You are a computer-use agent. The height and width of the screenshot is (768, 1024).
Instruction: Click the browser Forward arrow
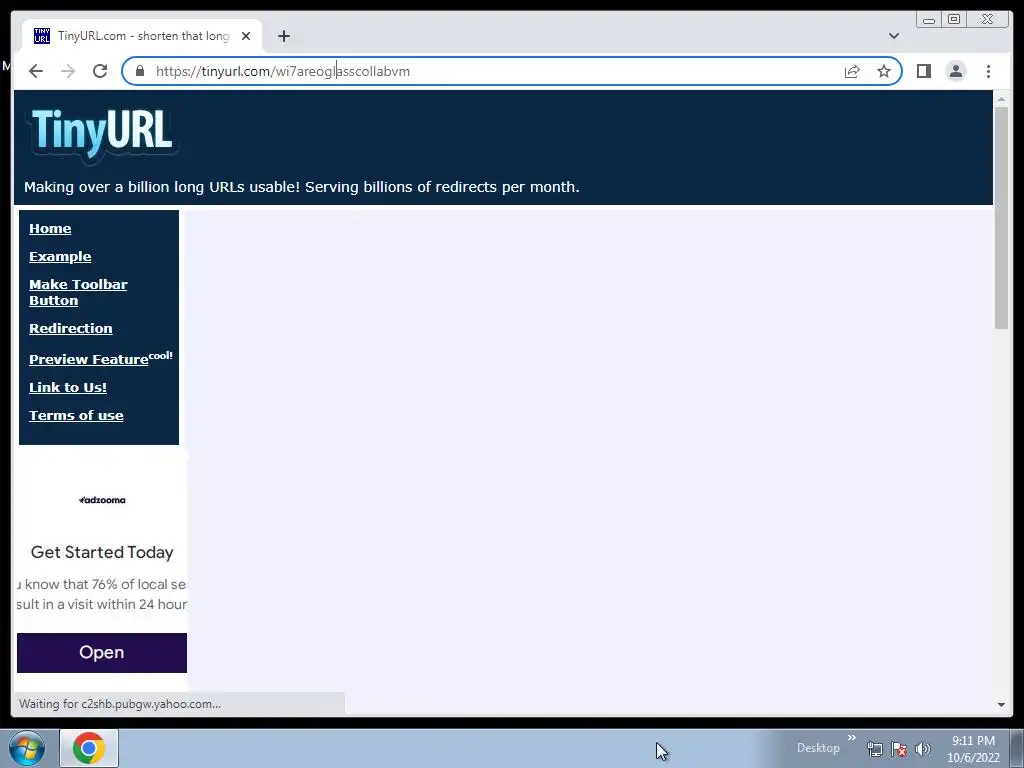(x=68, y=71)
